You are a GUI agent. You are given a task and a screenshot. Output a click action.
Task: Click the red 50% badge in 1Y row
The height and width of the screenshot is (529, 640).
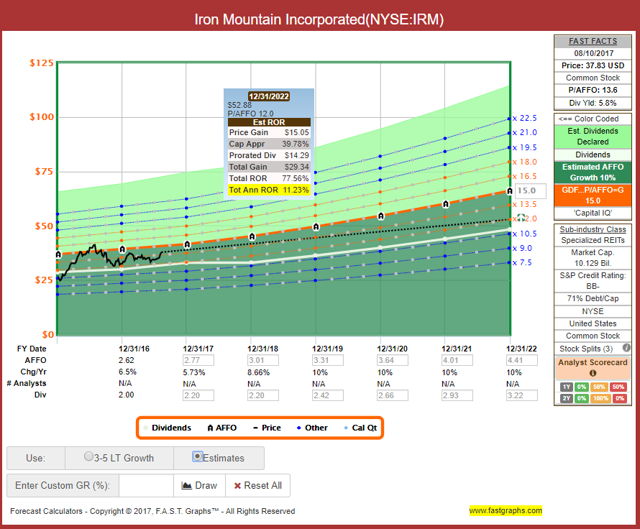(618, 387)
